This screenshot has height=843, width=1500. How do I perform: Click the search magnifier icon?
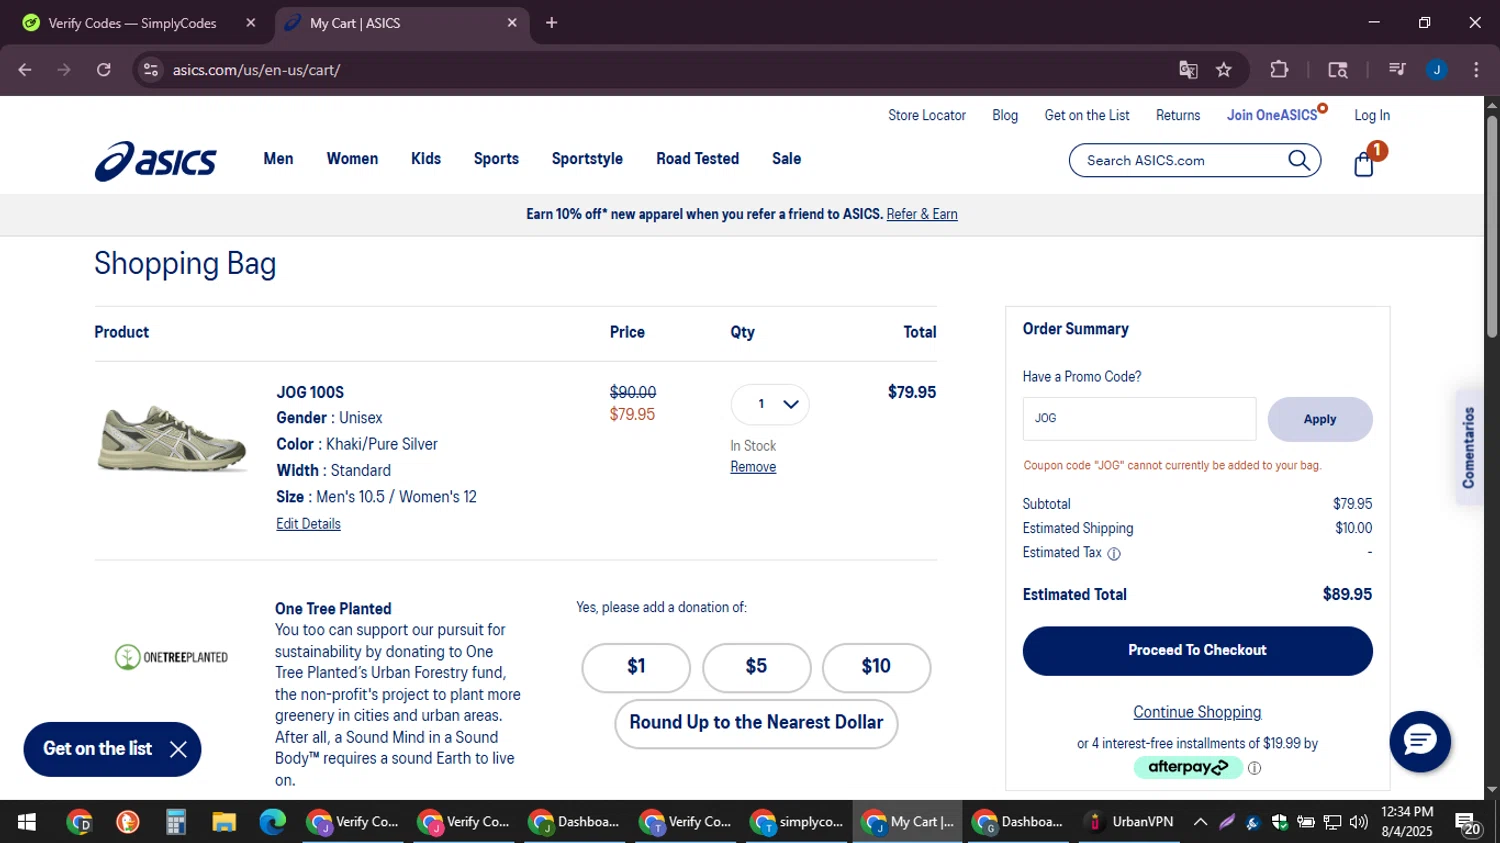pos(1298,160)
